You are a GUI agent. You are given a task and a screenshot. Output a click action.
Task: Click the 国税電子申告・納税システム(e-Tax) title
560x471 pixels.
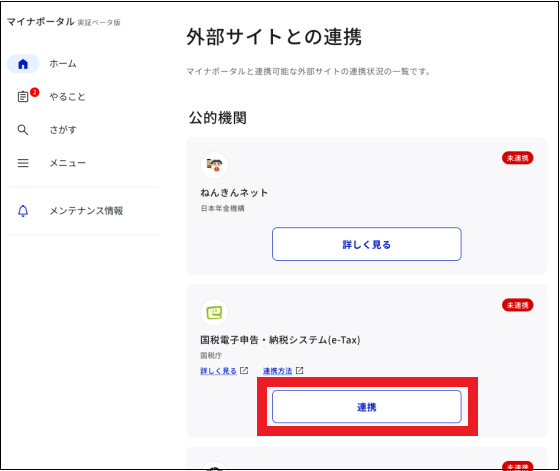coord(280,340)
